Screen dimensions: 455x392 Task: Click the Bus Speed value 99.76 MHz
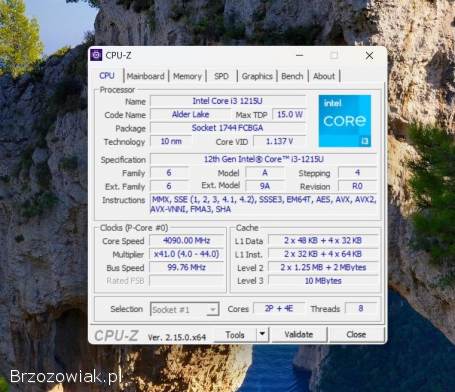tap(187, 268)
